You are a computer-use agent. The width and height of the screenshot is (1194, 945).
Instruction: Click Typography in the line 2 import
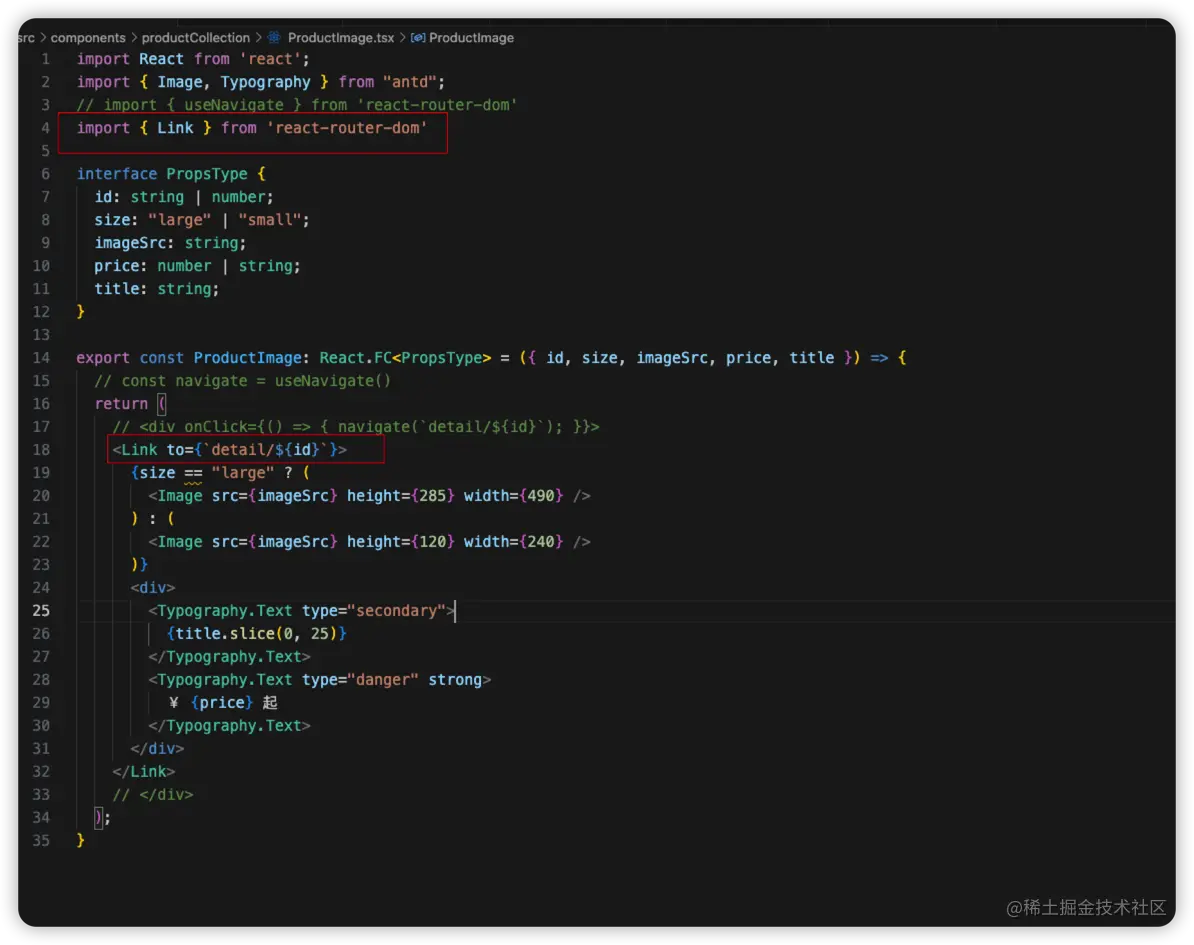265,81
